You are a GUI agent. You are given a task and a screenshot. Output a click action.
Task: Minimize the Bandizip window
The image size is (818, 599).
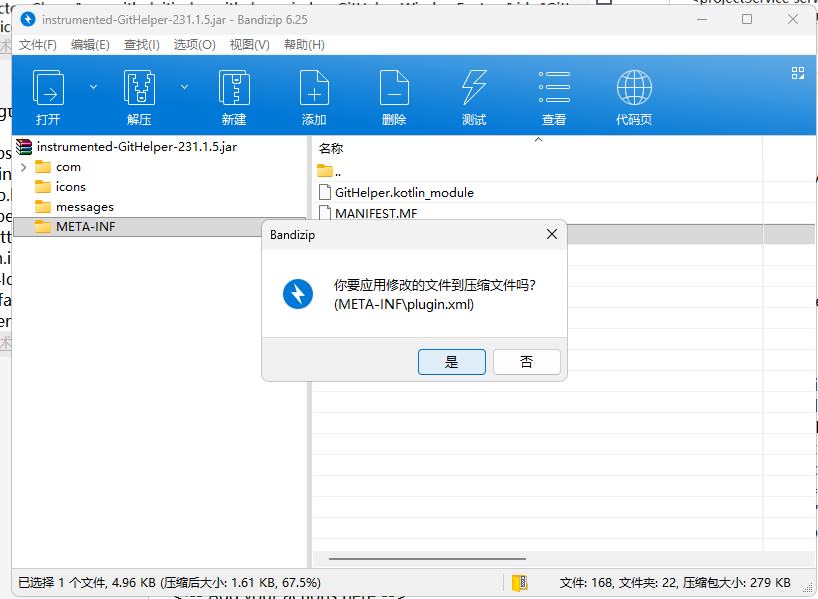tap(702, 19)
